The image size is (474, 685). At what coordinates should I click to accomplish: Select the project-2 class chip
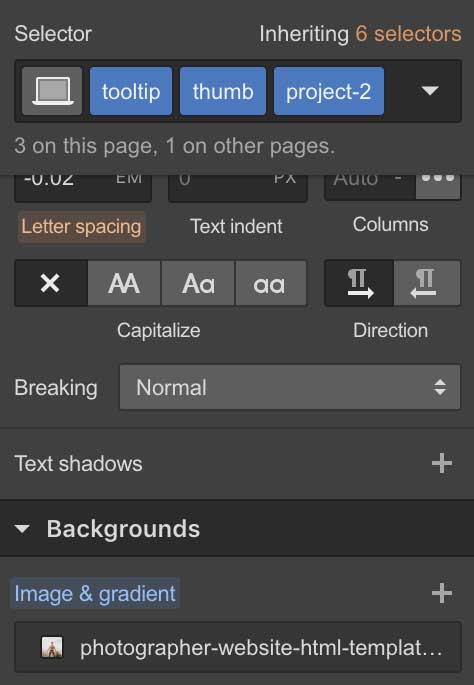[329, 91]
